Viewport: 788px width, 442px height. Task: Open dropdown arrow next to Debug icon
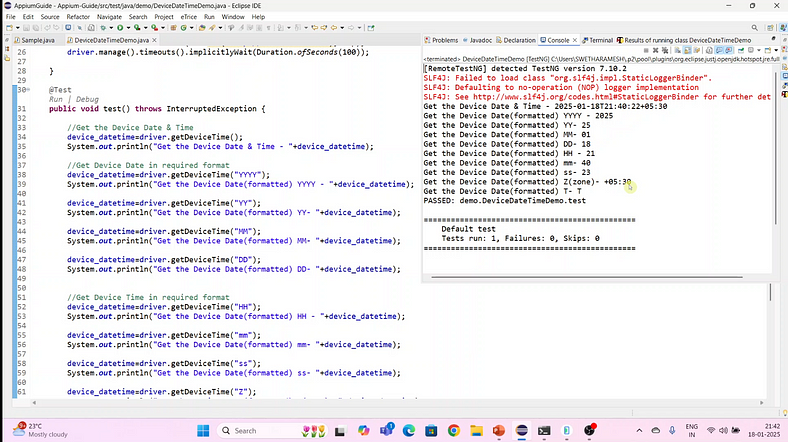tap(111, 28)
